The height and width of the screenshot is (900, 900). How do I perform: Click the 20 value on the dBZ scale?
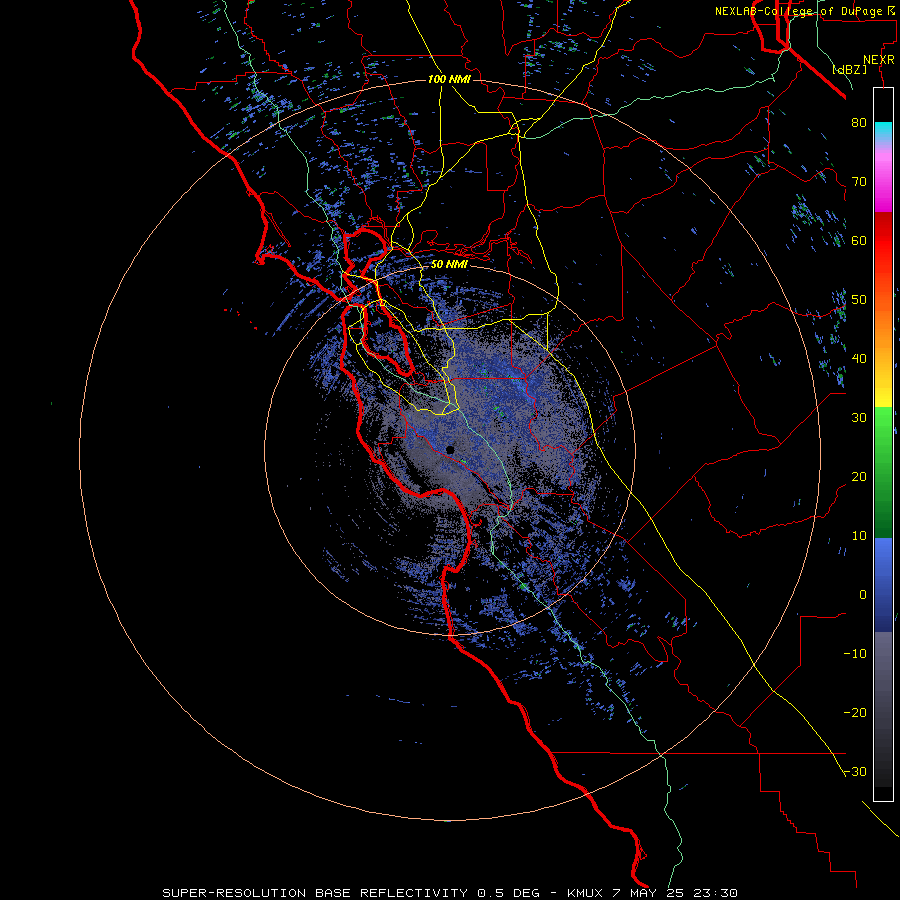(859, 477)
